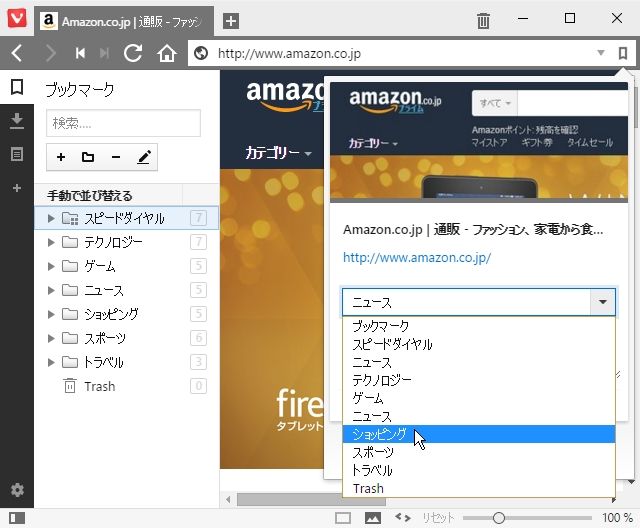
Task: Select the テクノロジー folder row
Action: [127, 242]
